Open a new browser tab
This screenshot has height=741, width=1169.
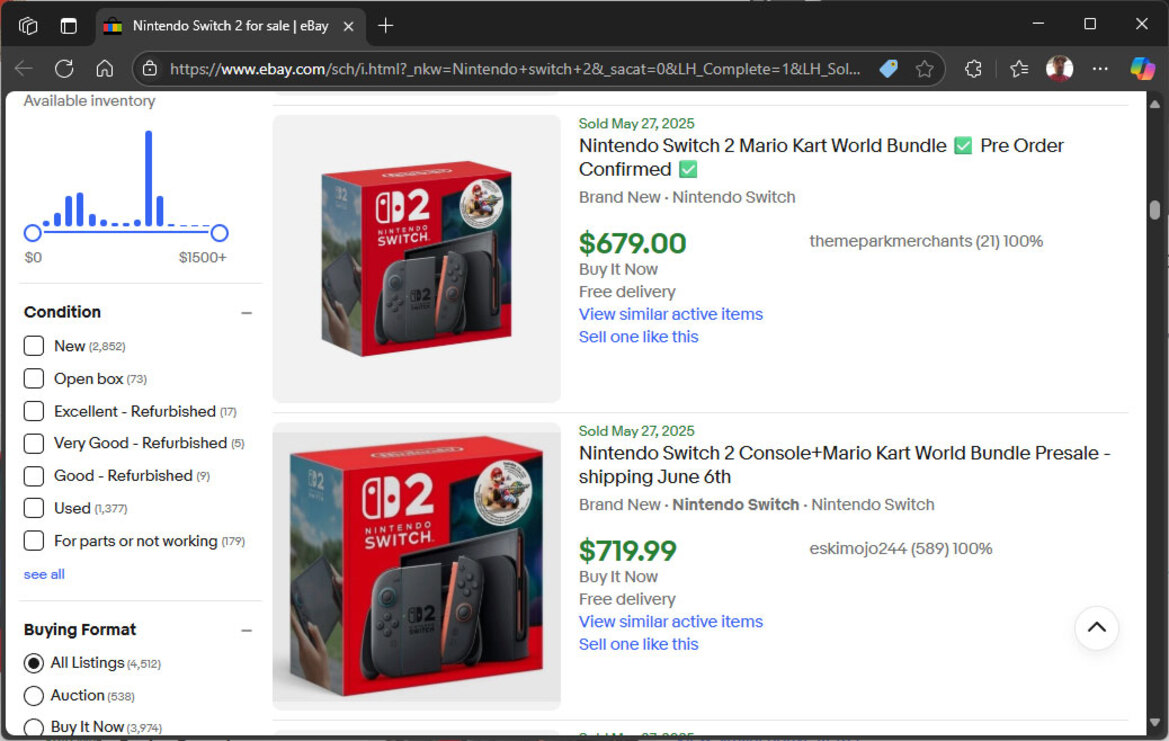click(x=385, y=26)
